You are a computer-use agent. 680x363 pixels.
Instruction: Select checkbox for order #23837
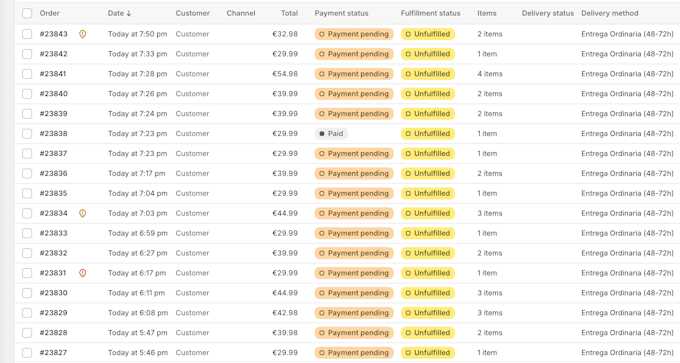coord(27,154)
